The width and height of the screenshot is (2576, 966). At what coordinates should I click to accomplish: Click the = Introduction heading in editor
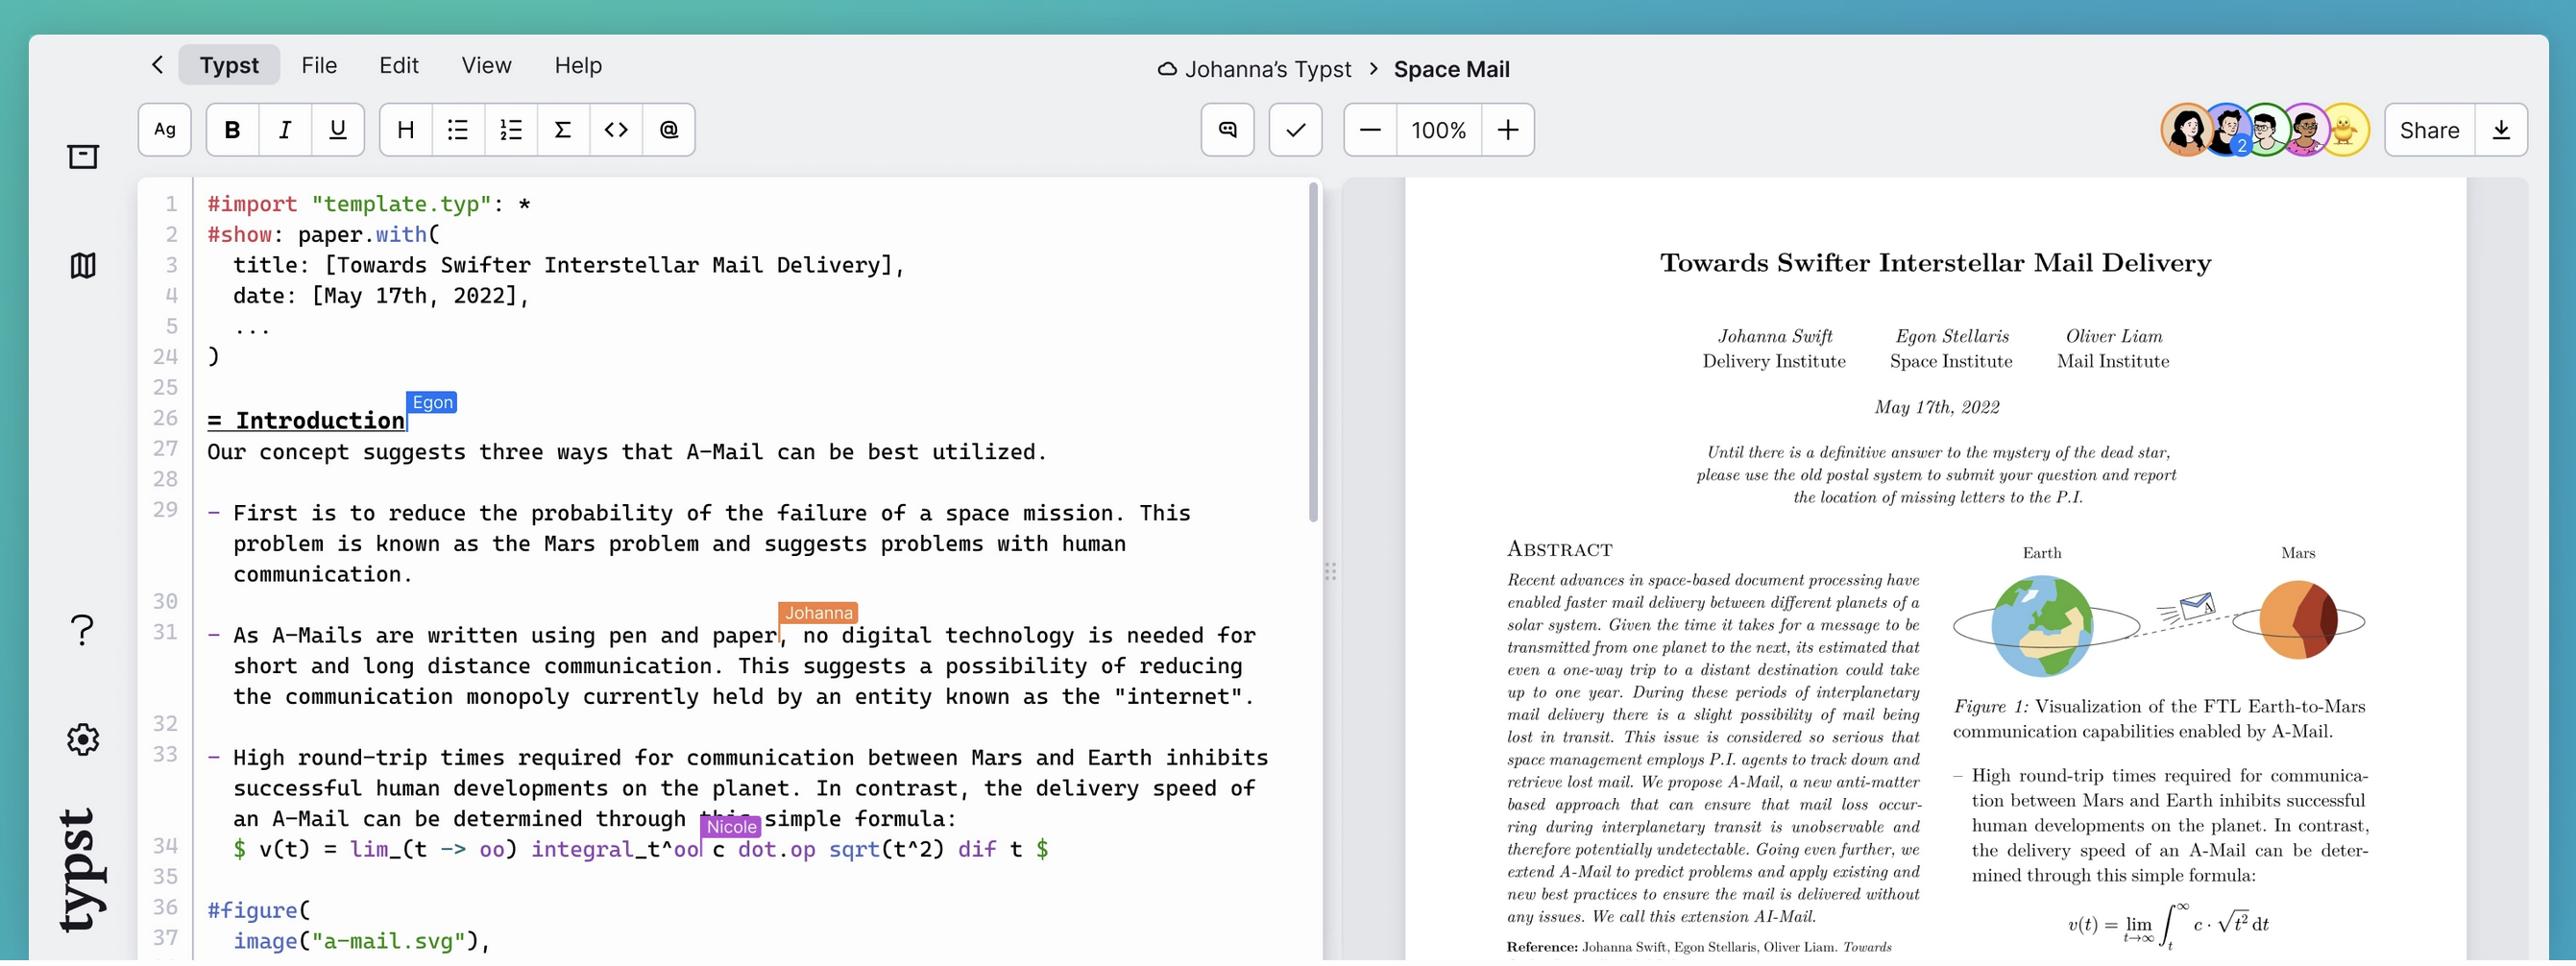click(306, 421)
